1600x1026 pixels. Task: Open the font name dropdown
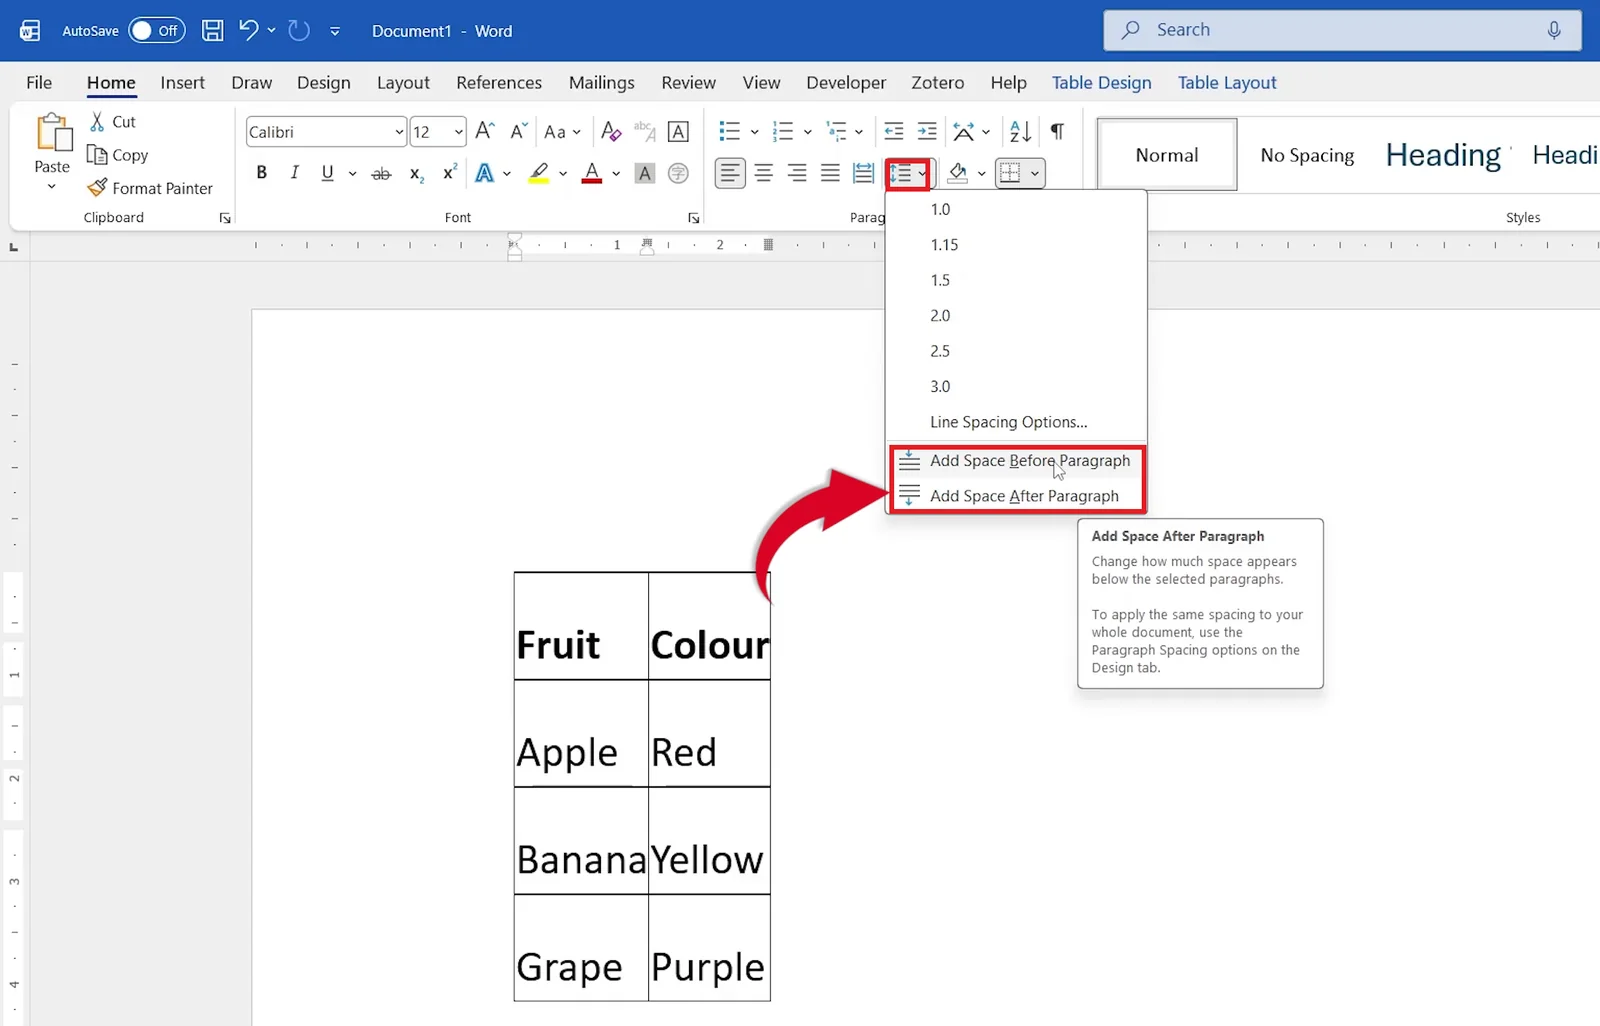click(x=399, y=132)
